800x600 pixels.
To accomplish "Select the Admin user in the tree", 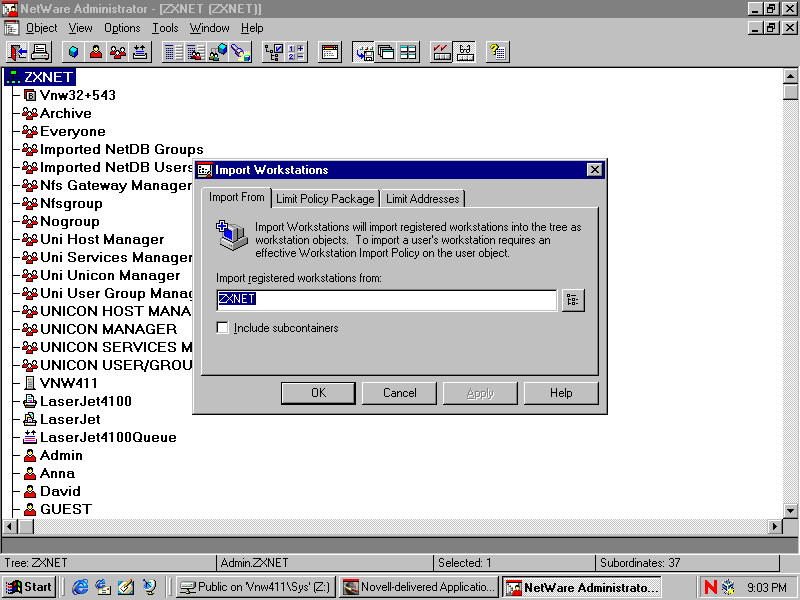I will coord(53,455).
